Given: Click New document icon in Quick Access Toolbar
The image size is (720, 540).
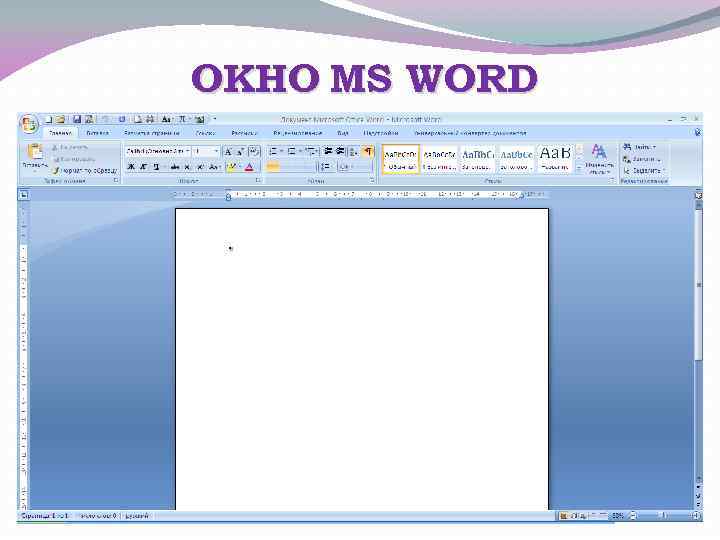Looking at the screenshot, I should pyautogui.click(x=48, y=120).
